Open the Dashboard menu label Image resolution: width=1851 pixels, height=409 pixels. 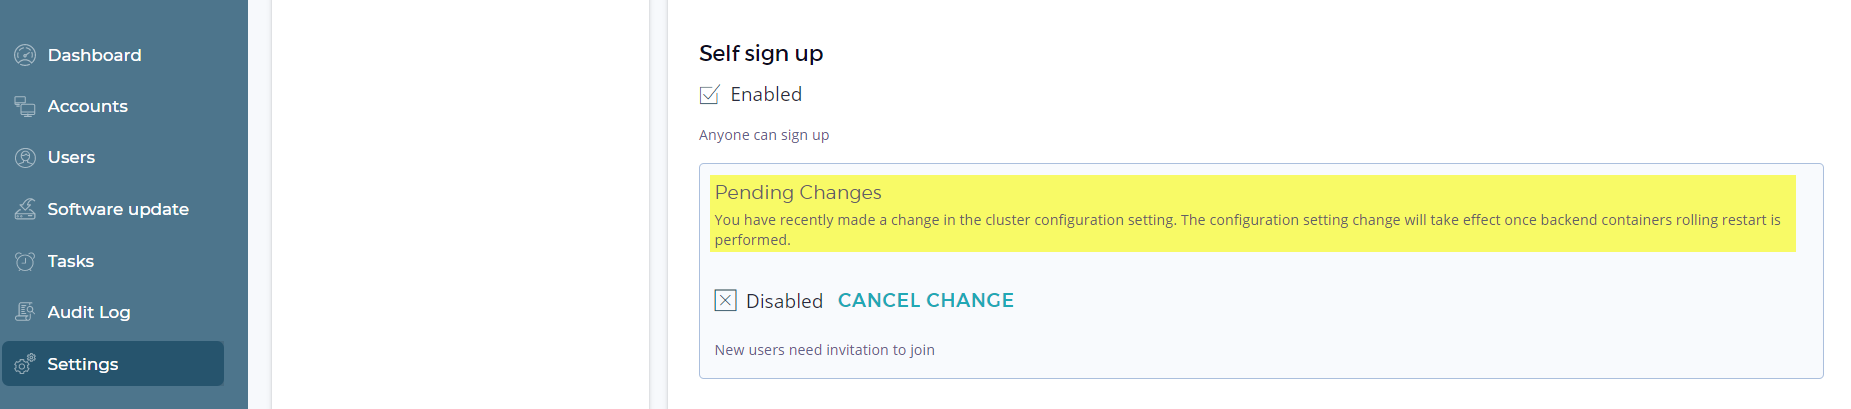coord(94,55)
